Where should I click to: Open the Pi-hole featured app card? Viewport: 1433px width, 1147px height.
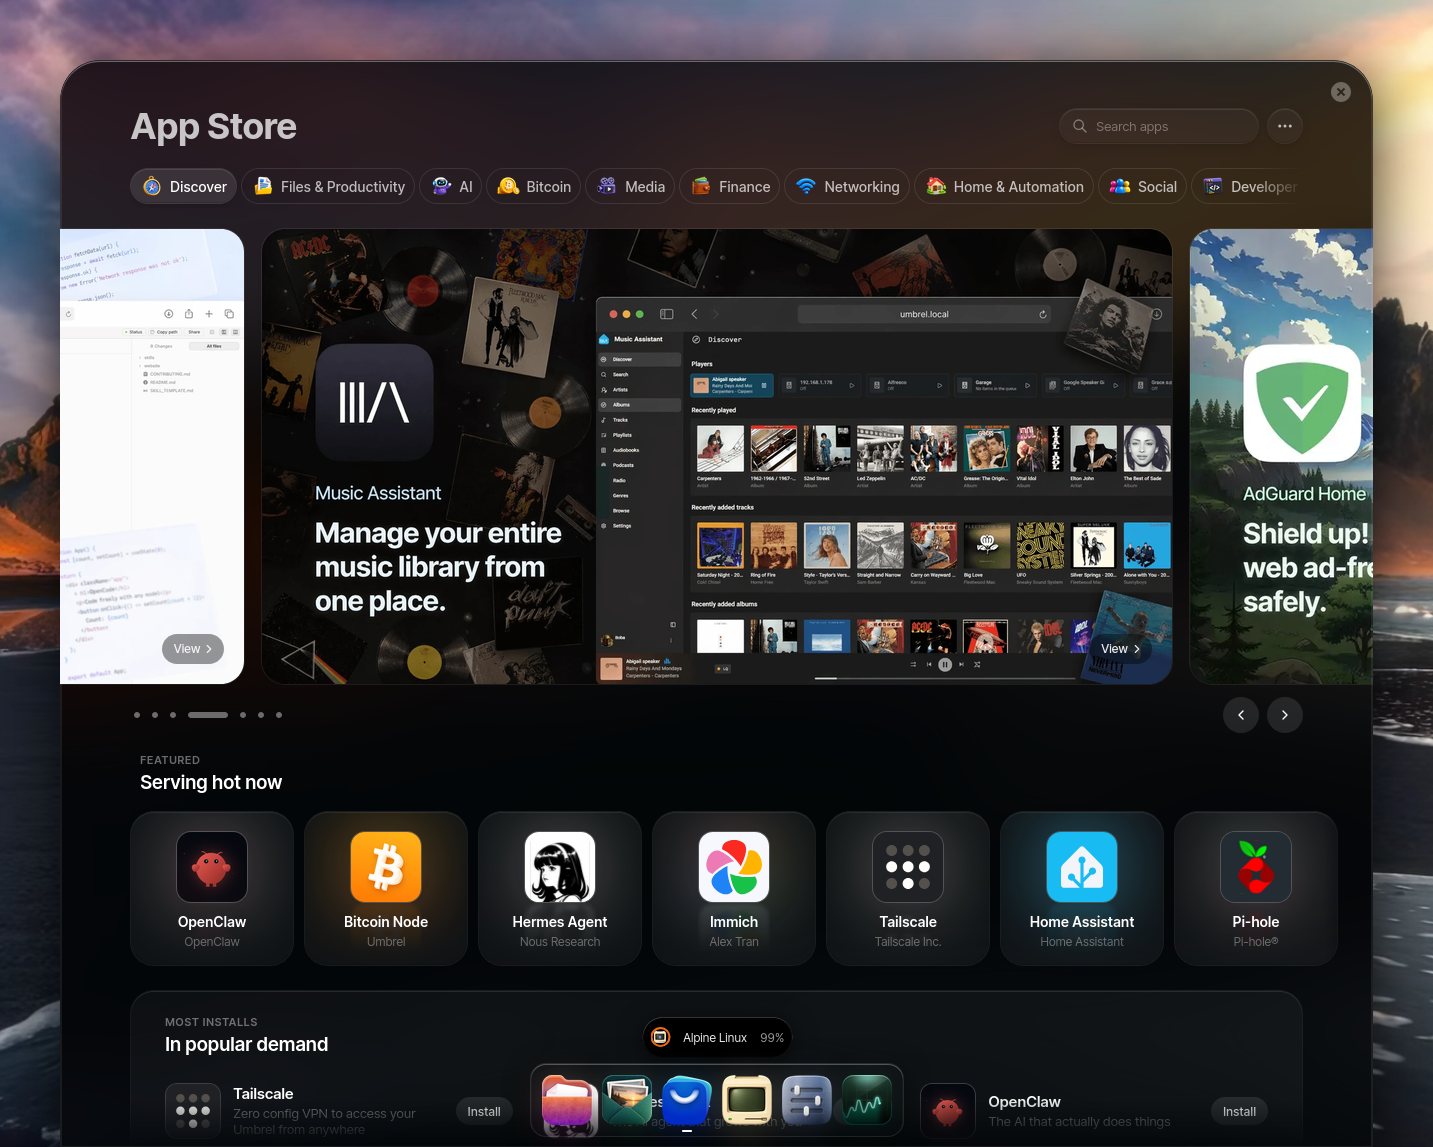[1256, 888]
